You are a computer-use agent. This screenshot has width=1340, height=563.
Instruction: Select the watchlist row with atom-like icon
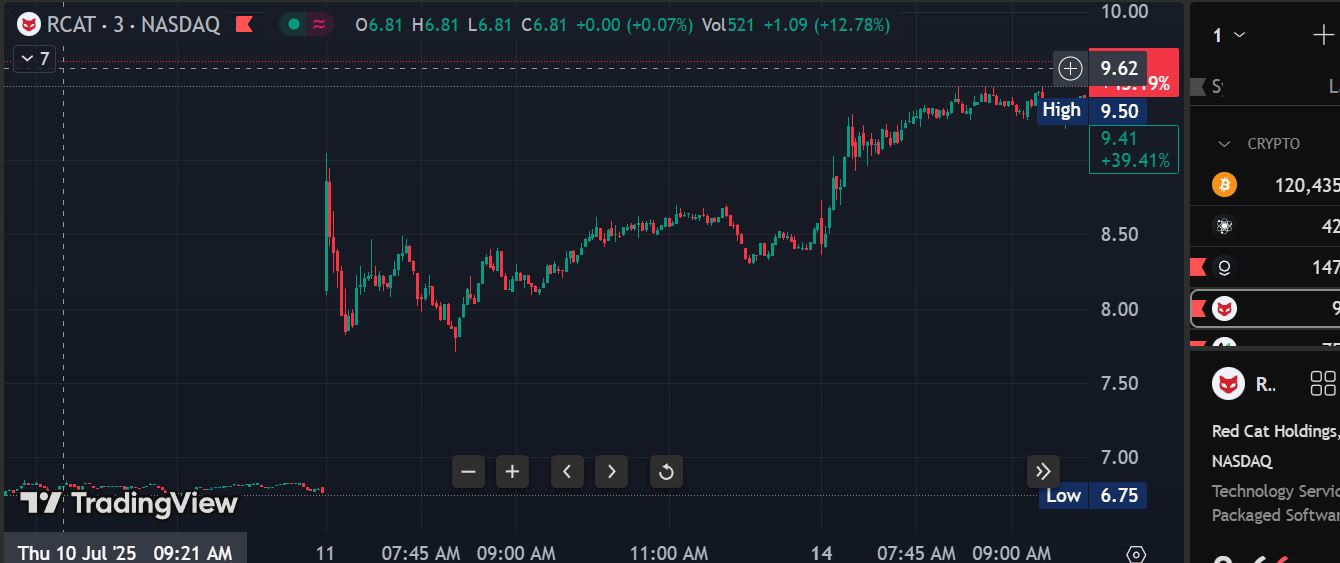pyautogui.click(x=1265, y=226)
